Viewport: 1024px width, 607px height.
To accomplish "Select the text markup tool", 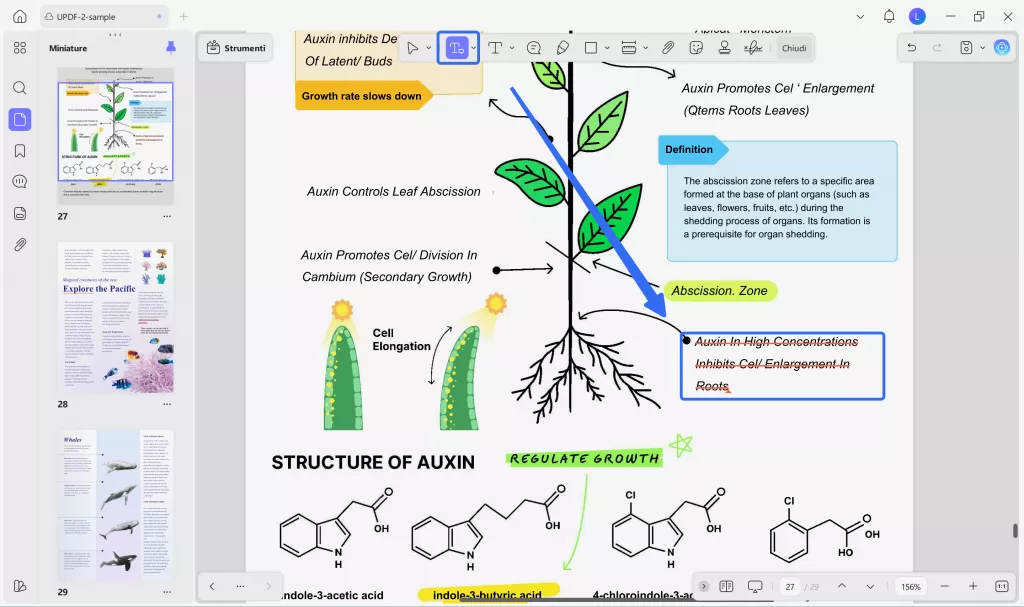I will (456, 48).
